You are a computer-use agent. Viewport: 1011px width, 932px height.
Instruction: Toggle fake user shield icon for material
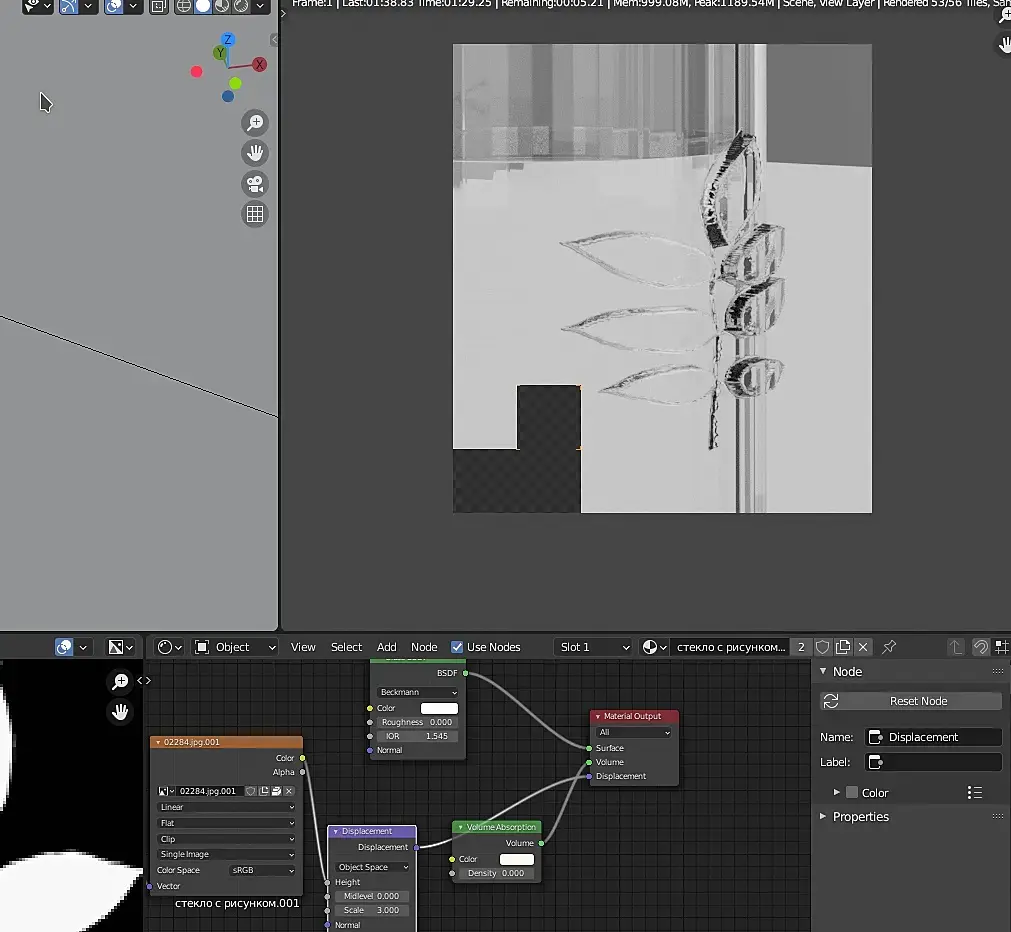click(x=823, y=647)
